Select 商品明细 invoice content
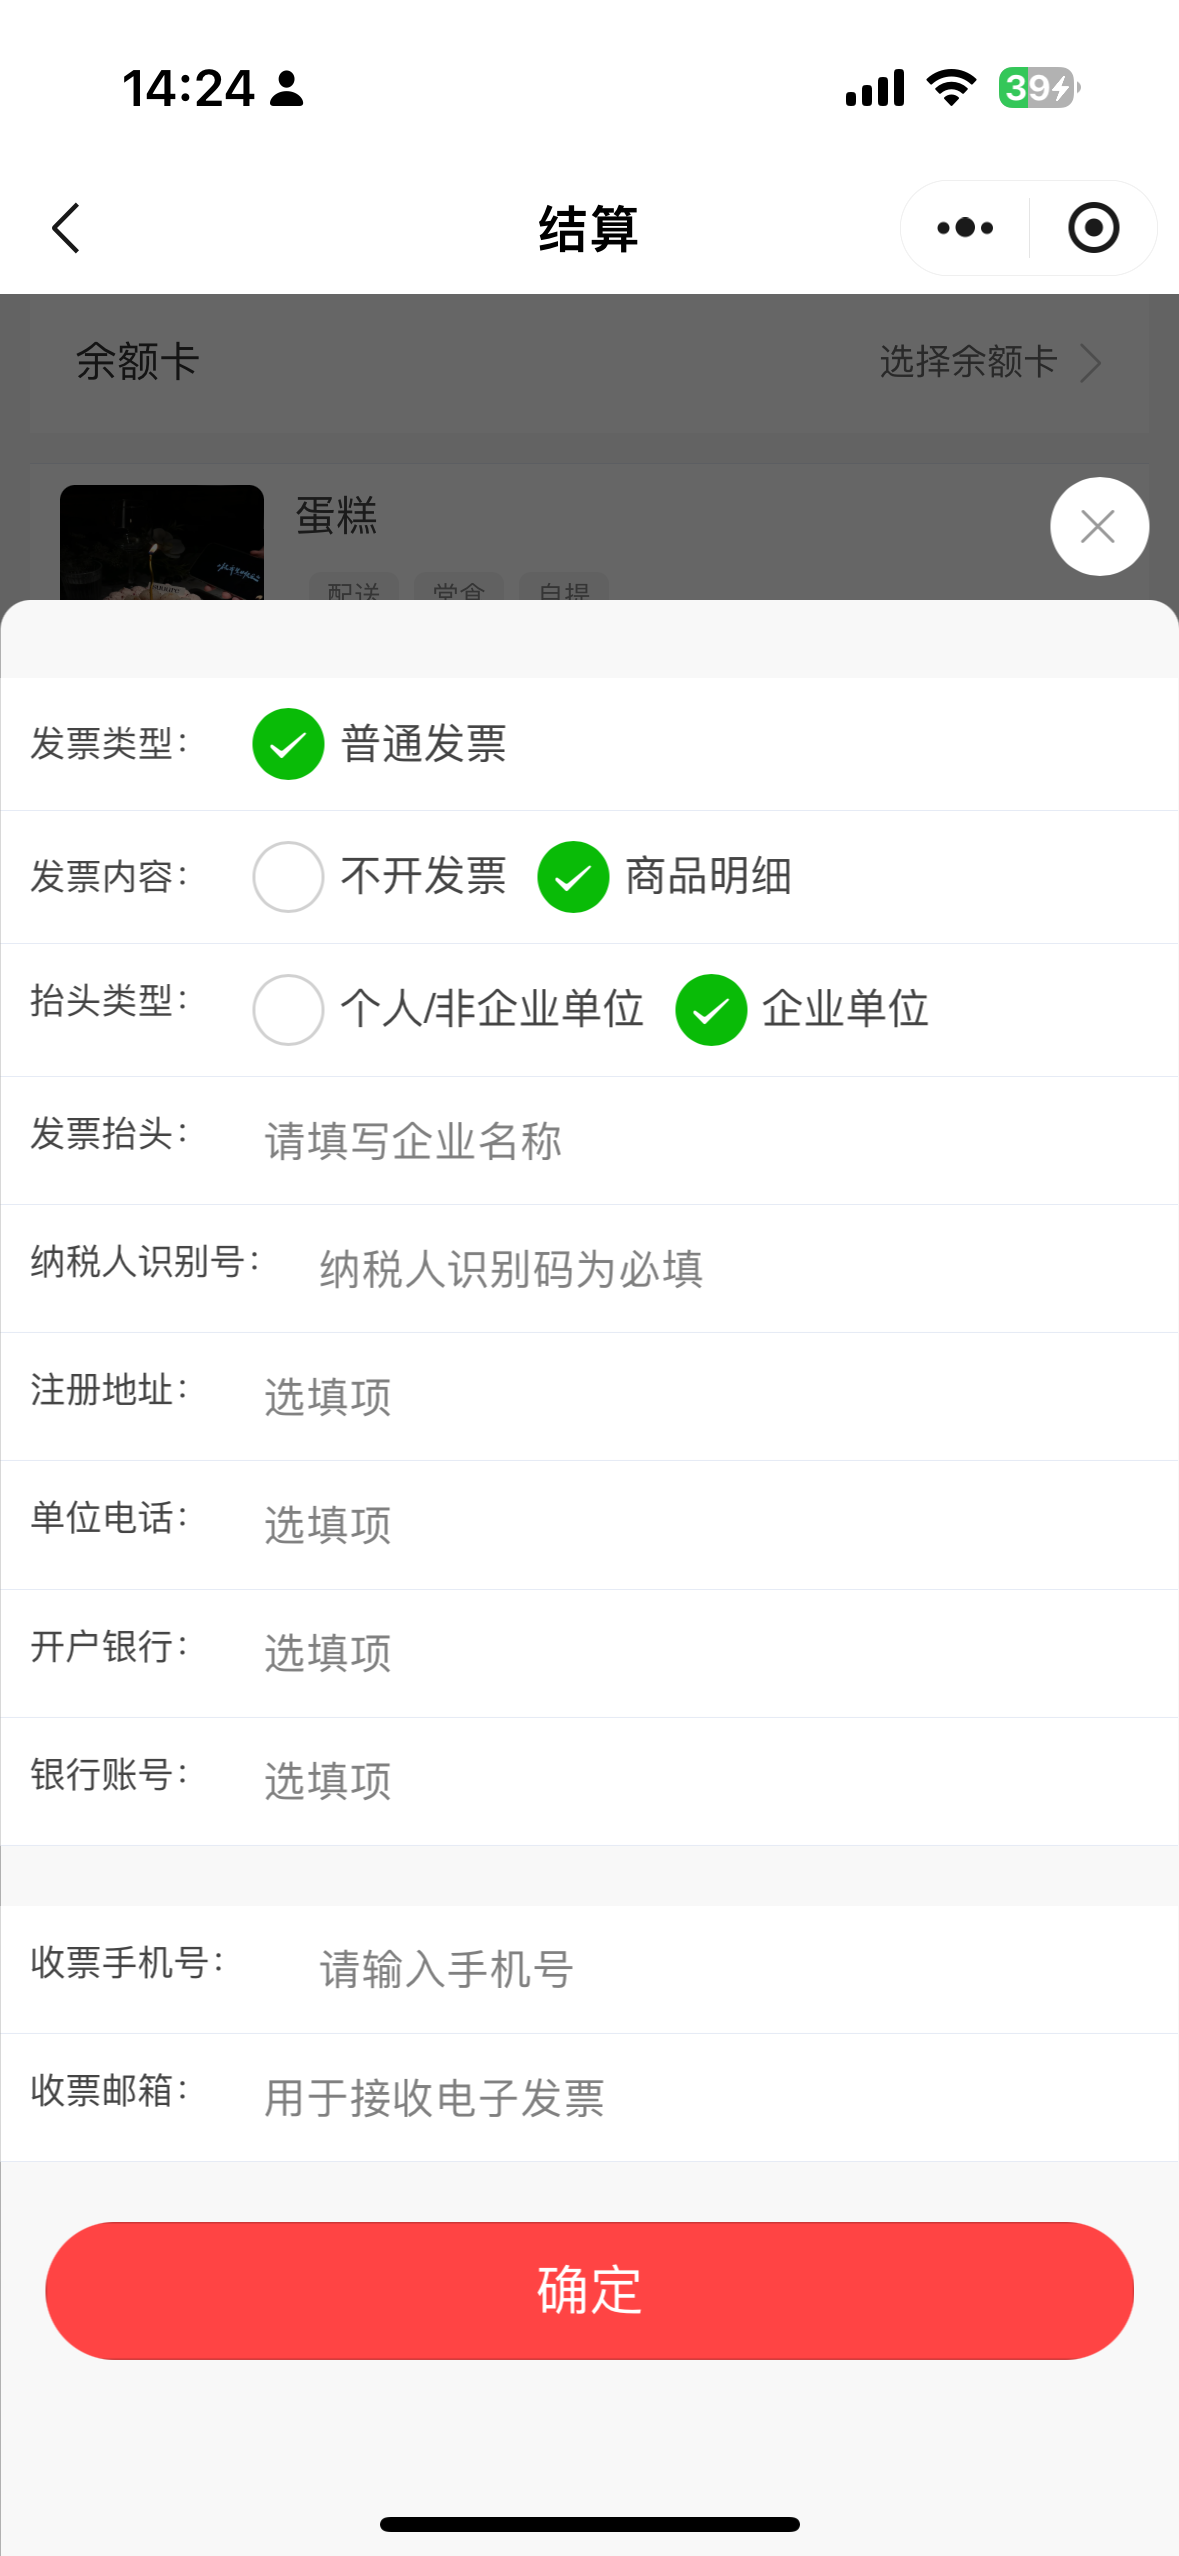The height and width of the screenshot is (2556, 1179). (573, 877)
